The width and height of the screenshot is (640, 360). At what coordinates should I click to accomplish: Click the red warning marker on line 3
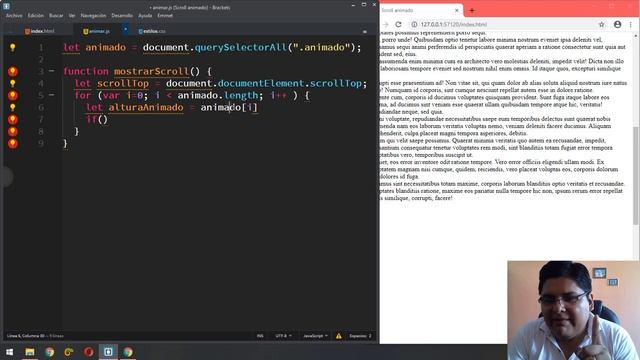(x=13, y=71)
